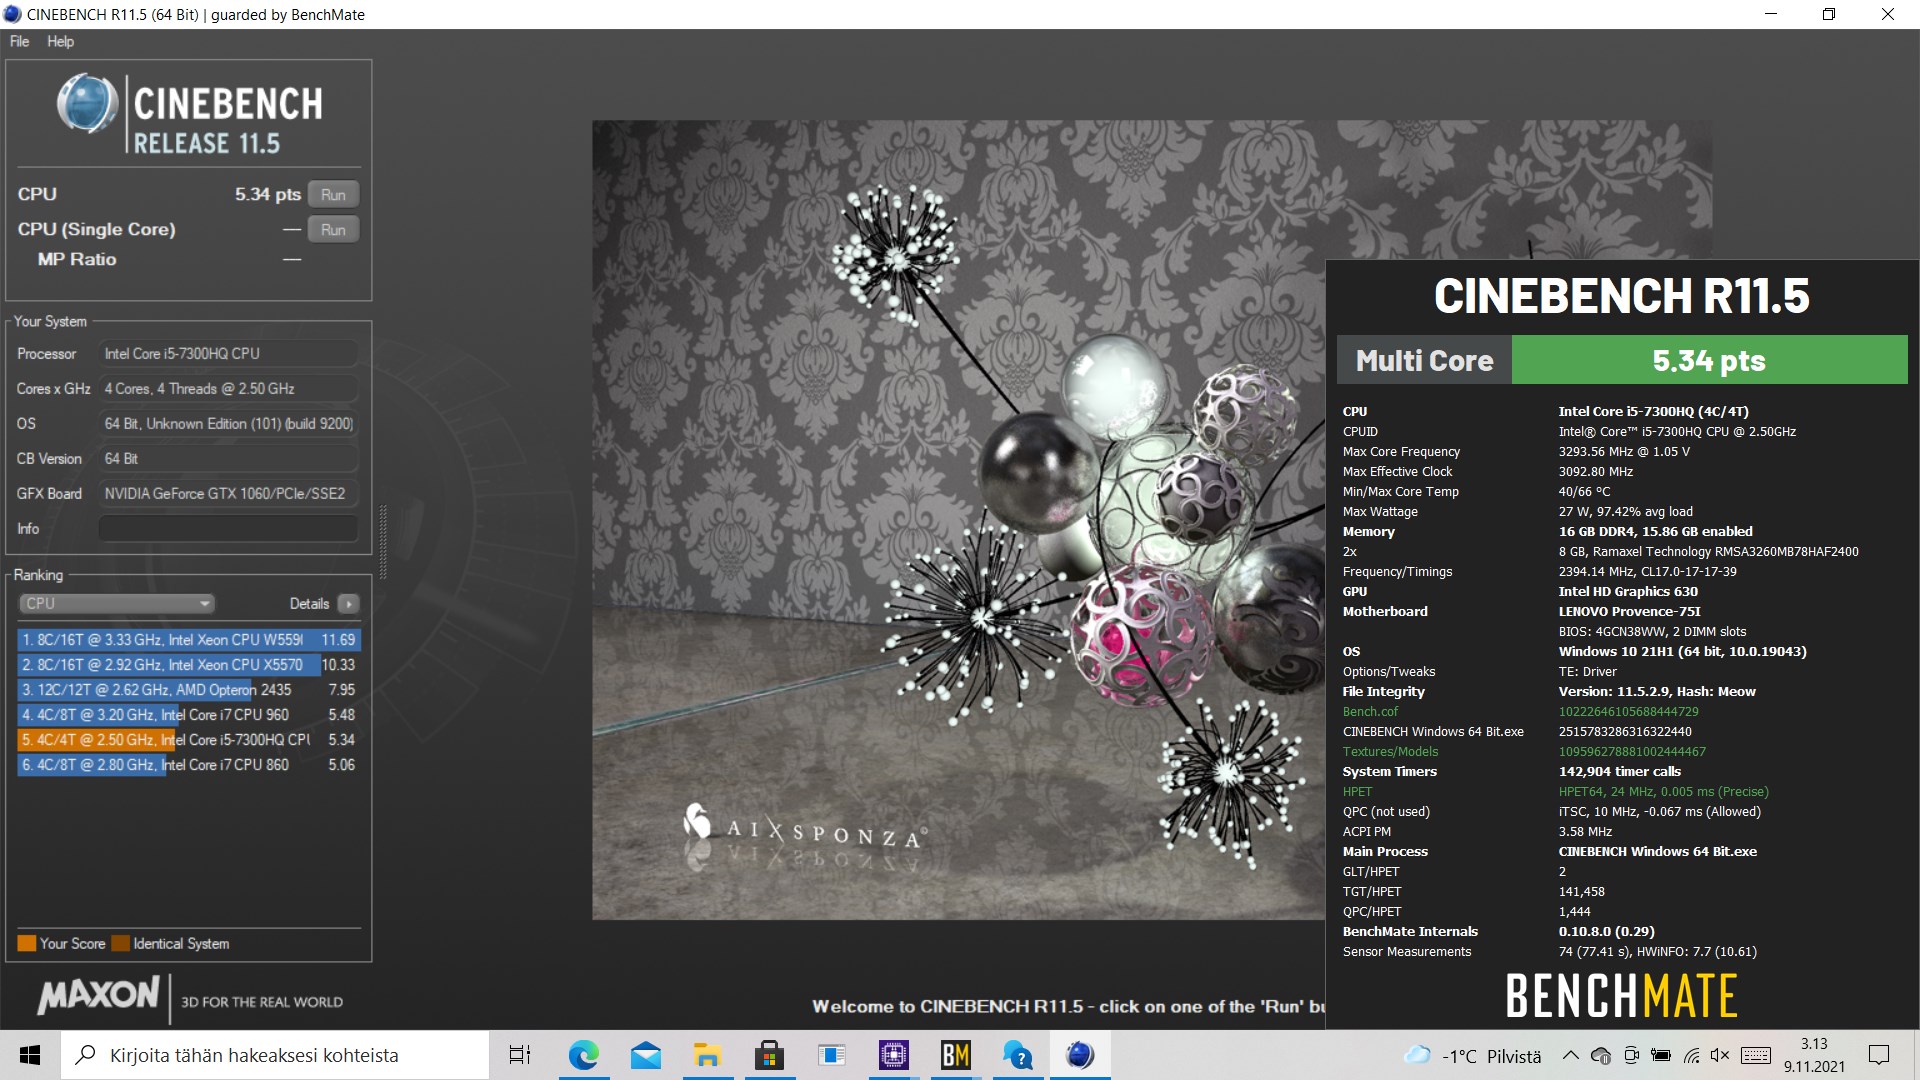Open Mail app from taskbar

[x=645, y=1055]
